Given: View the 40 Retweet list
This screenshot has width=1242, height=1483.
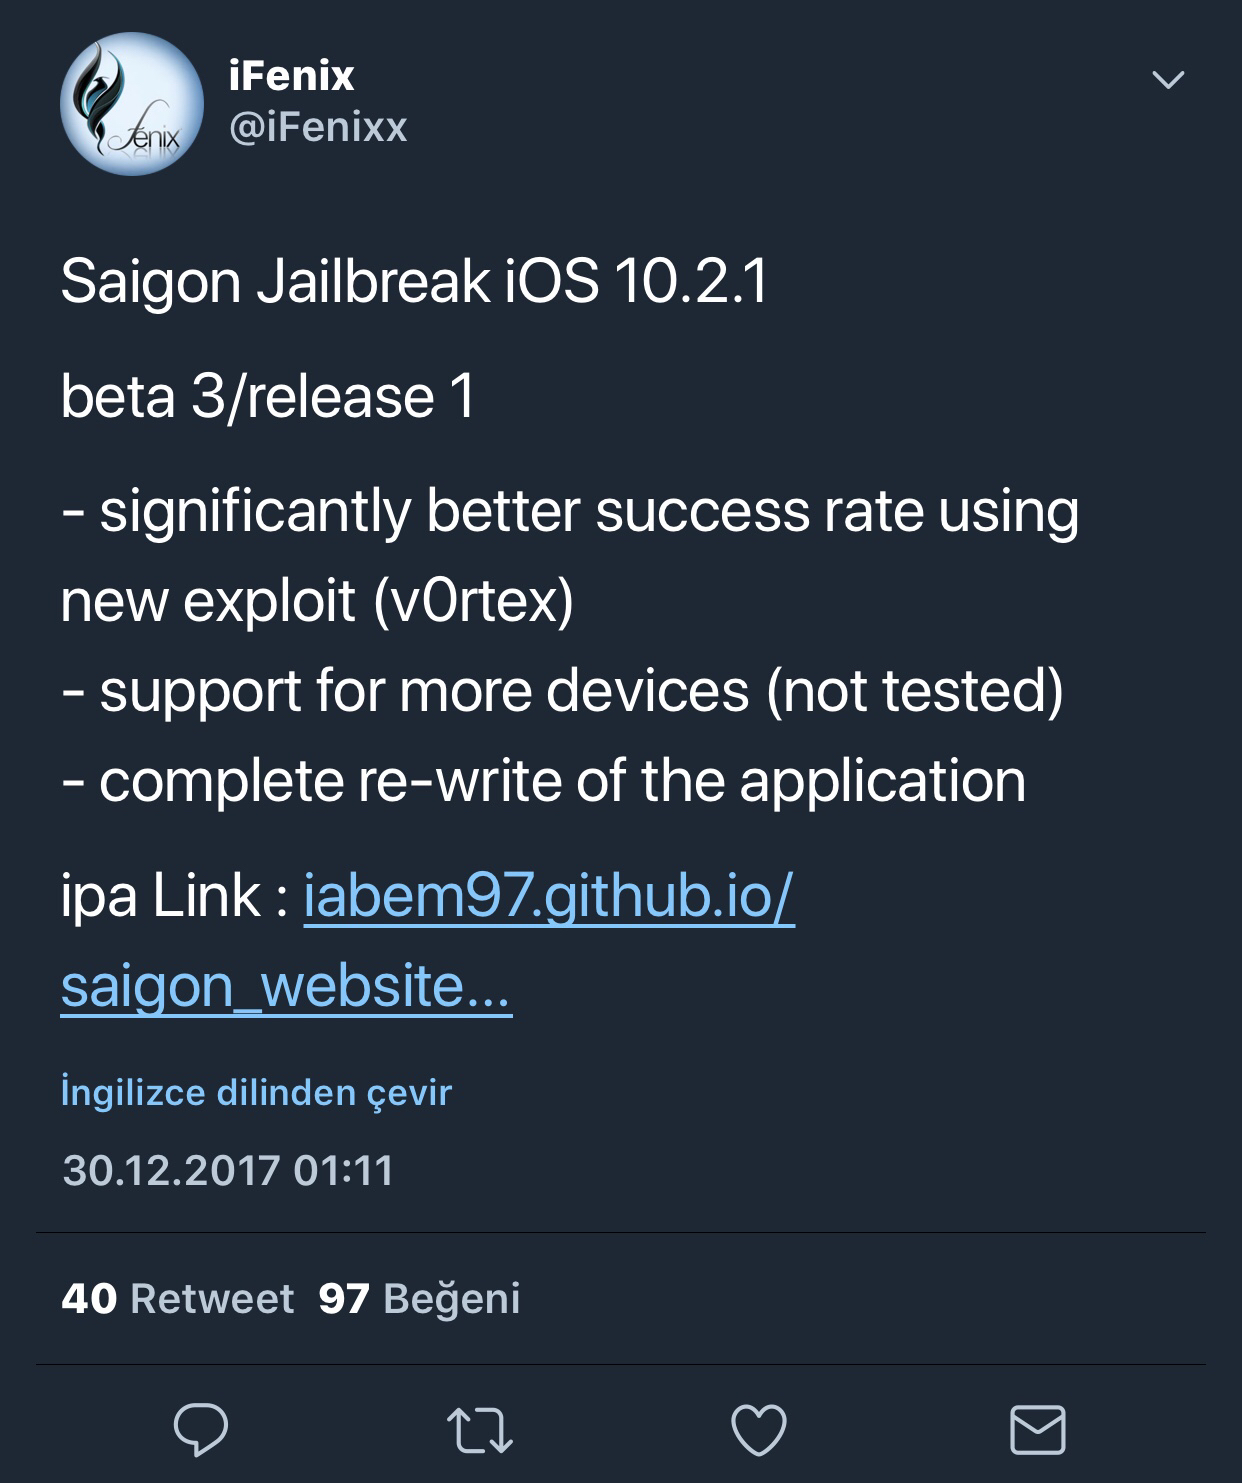Looking at the screenshot, I should [178, 1298].
